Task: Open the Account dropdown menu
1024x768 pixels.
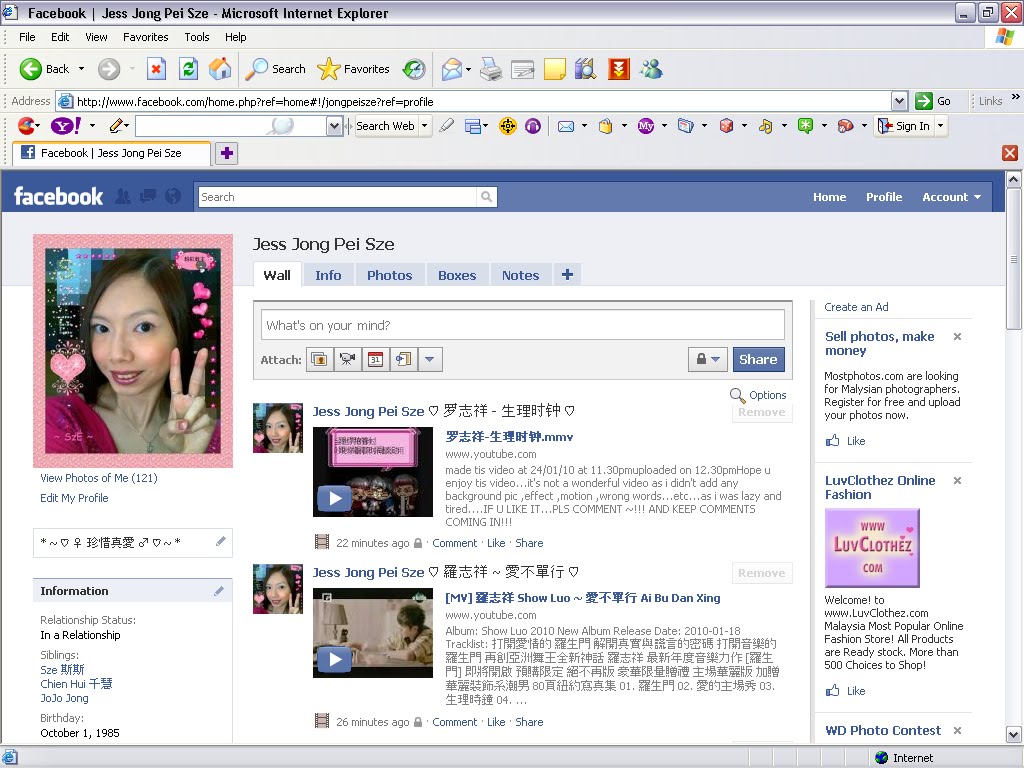Action: [951, 197]
